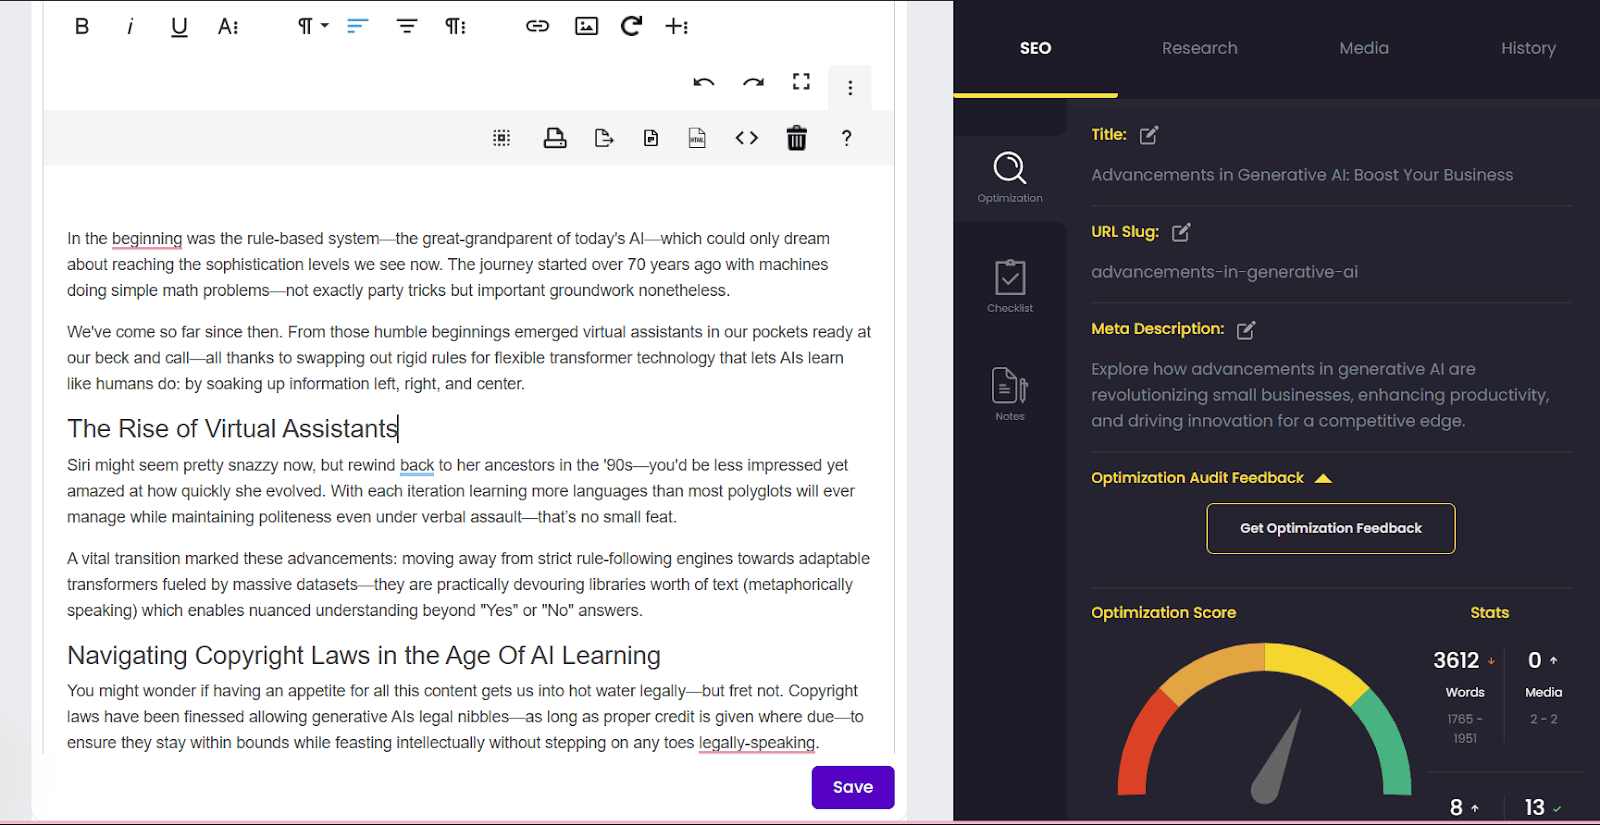The image size is (1600, 825).
Task: Toggle fullscreen editor mode
Action: pos(801,82)
